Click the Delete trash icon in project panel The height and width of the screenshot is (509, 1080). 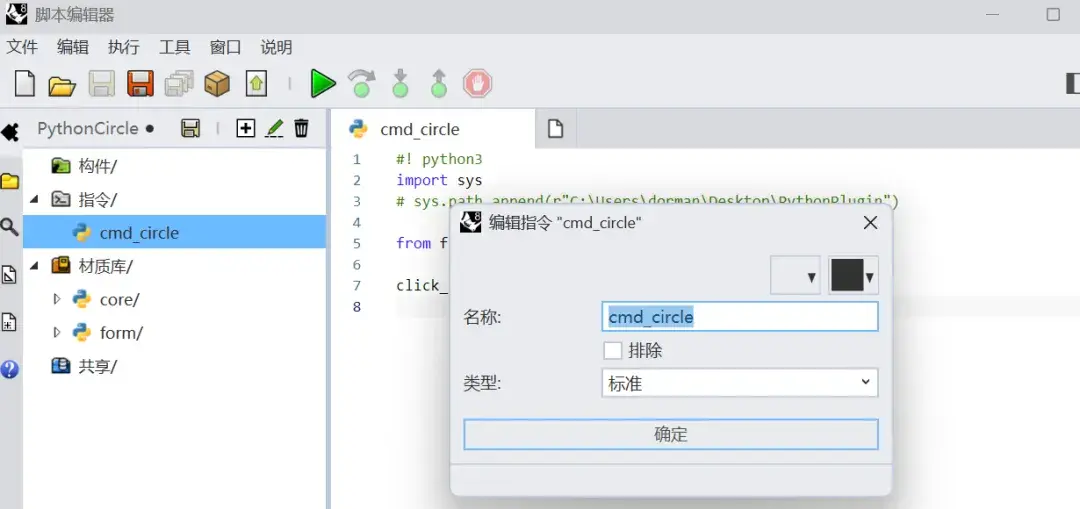[302, 128]
